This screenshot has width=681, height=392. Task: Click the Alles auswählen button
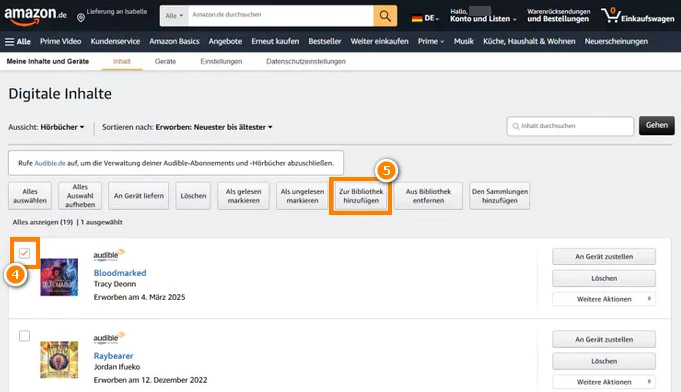pyautogui.click(x=30, y=196)
